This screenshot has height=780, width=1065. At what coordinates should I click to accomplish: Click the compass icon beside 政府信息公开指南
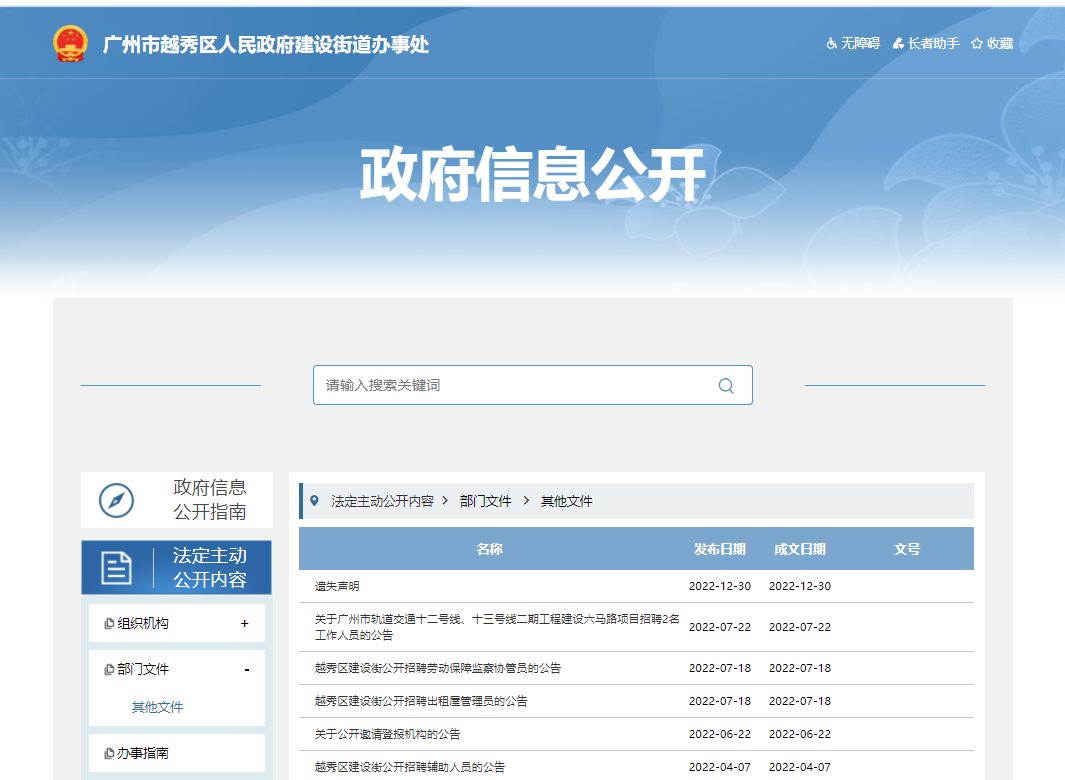pos(117,500)
